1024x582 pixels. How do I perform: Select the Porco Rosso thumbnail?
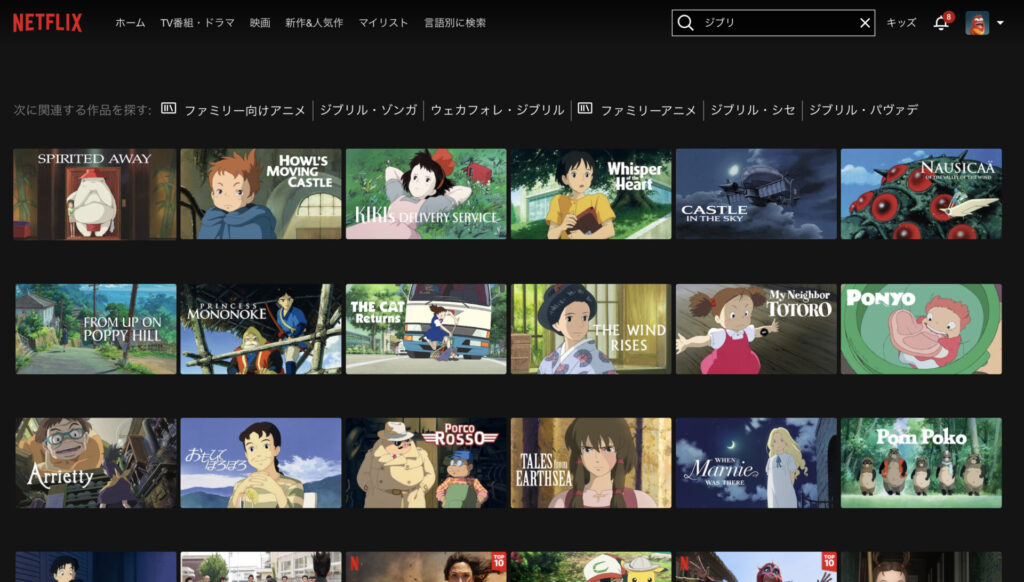click(x=426, y=463)
